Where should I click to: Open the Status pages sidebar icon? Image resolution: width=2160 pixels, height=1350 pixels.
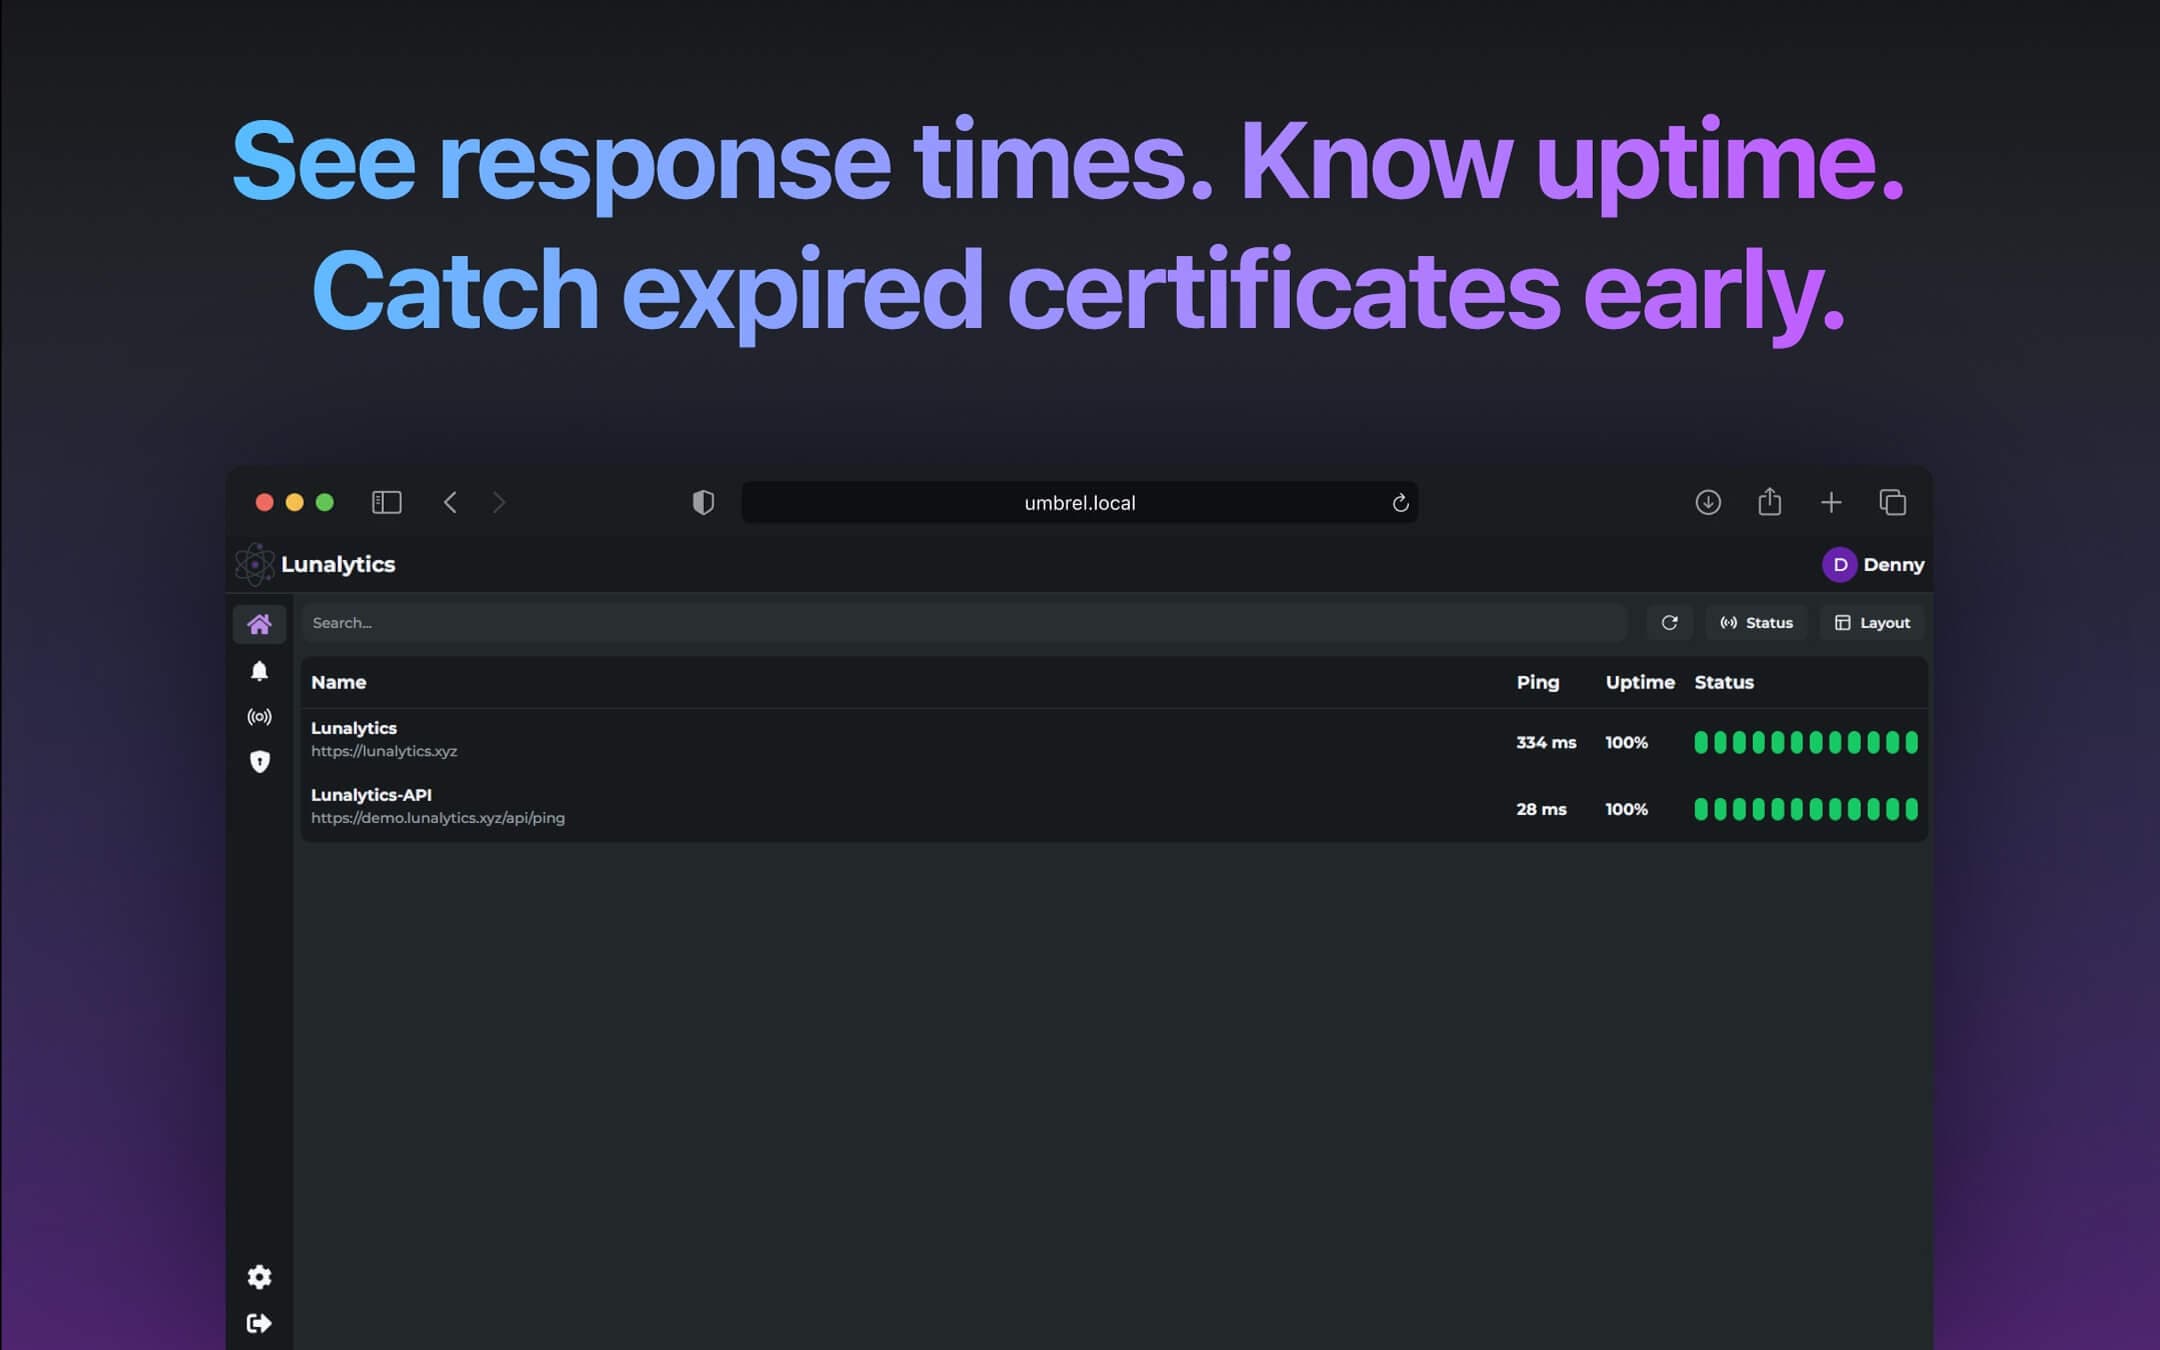tap(259, 717)
